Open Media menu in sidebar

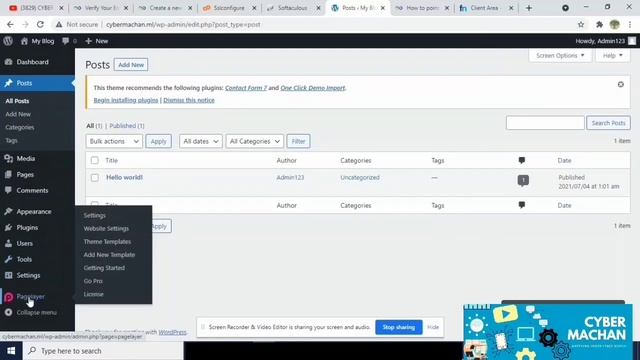pos(25,158)
